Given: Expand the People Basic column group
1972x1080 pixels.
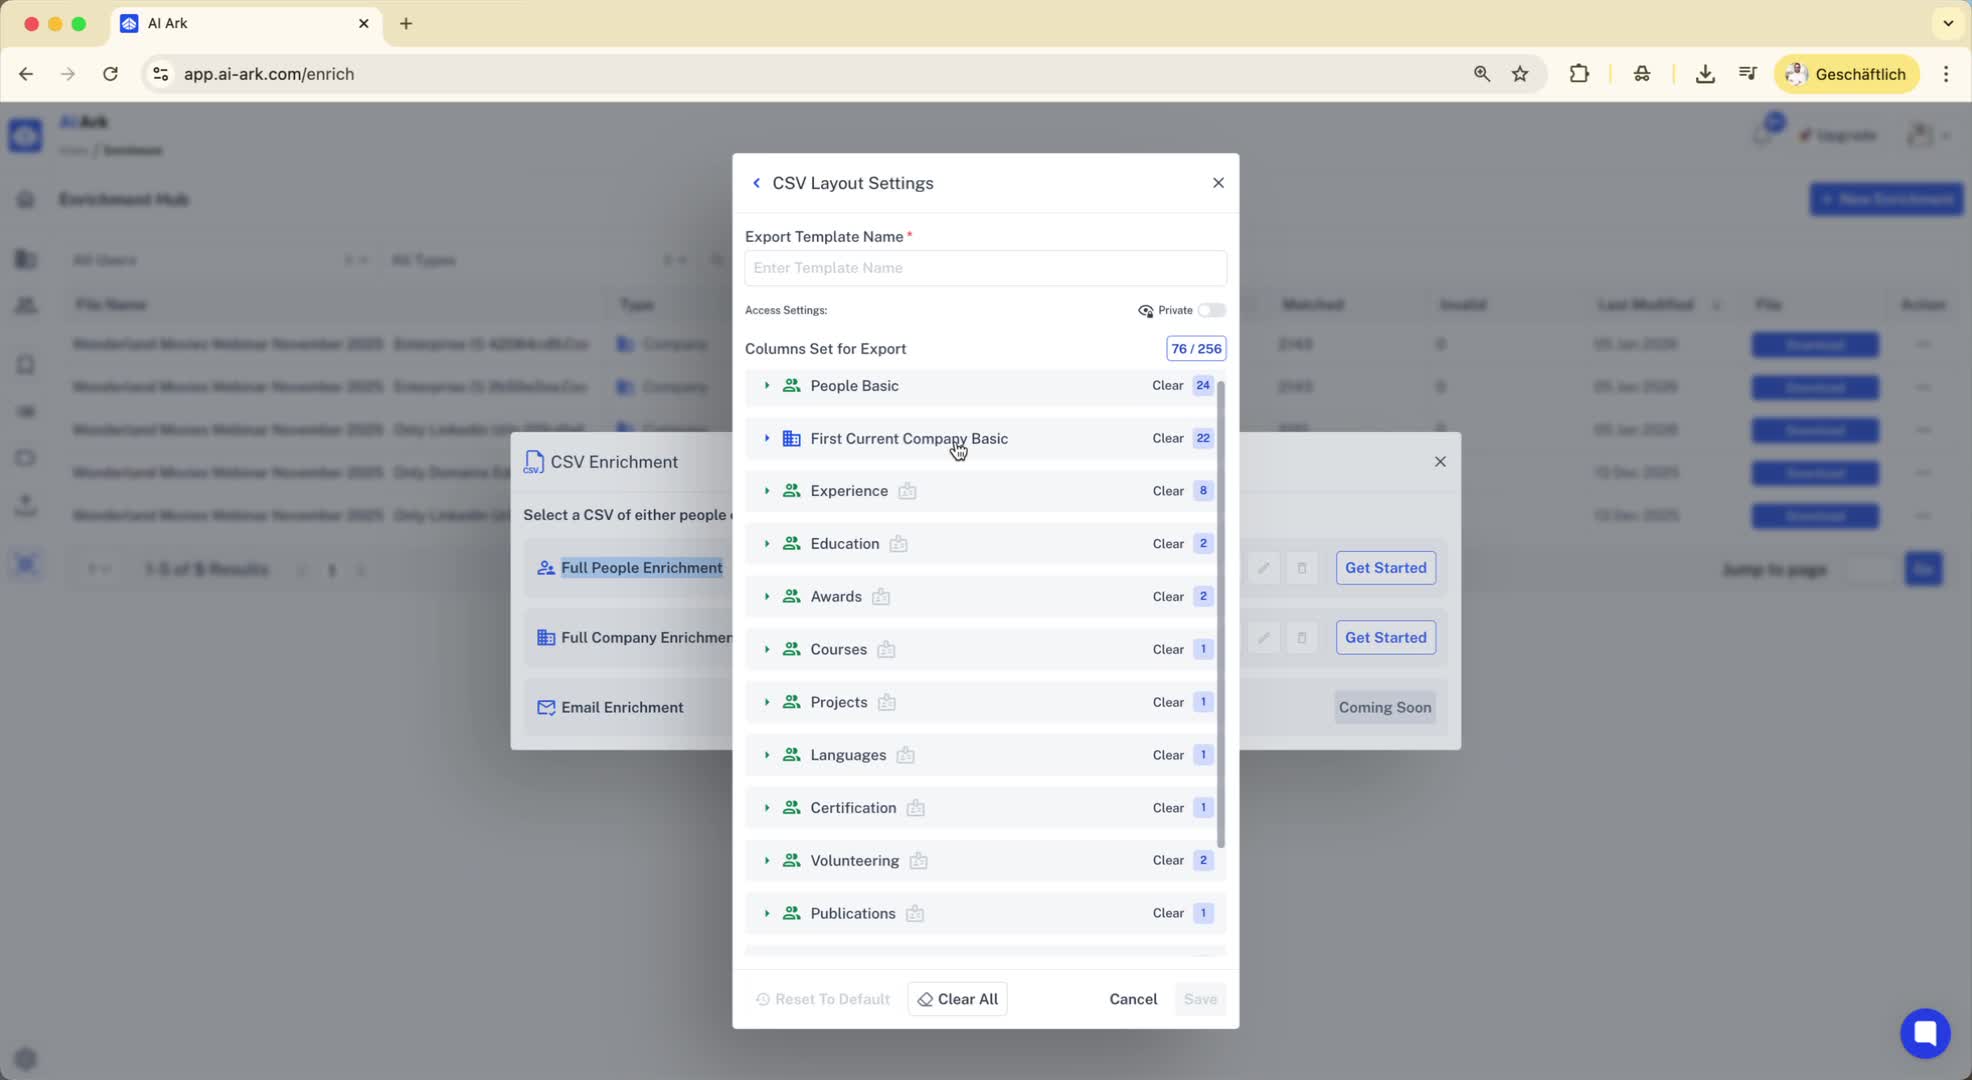Looking at the screenshot, I should [767, 386].
